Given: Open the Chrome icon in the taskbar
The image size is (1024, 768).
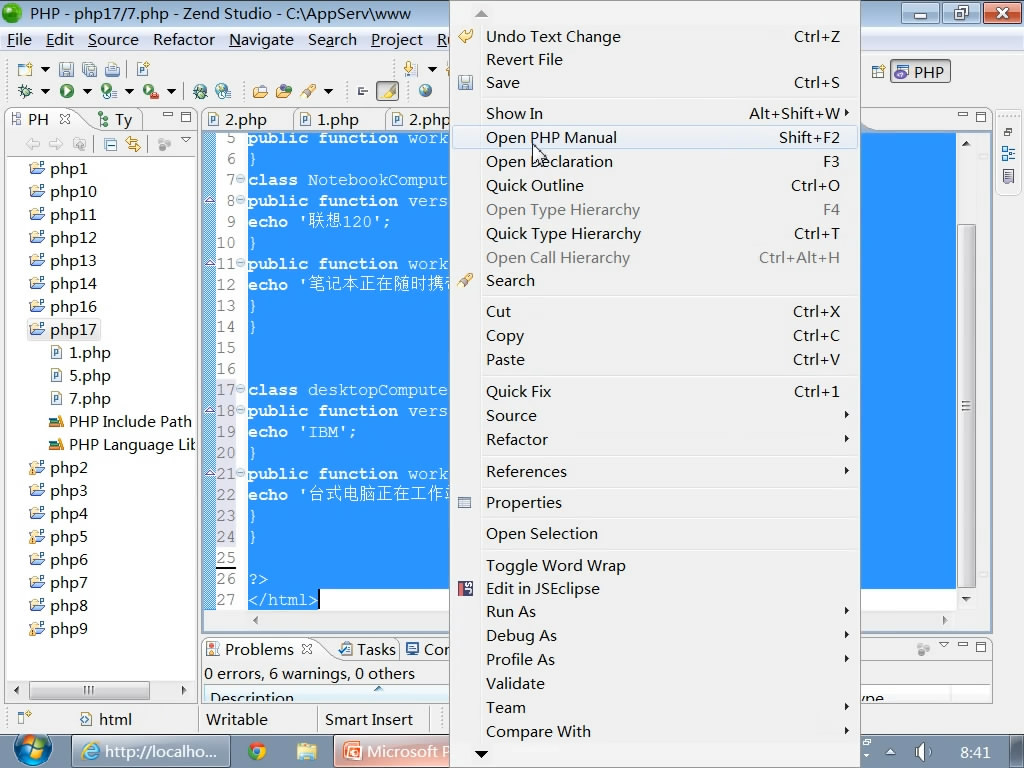Looking at the screenshot, I should point(257,752).
